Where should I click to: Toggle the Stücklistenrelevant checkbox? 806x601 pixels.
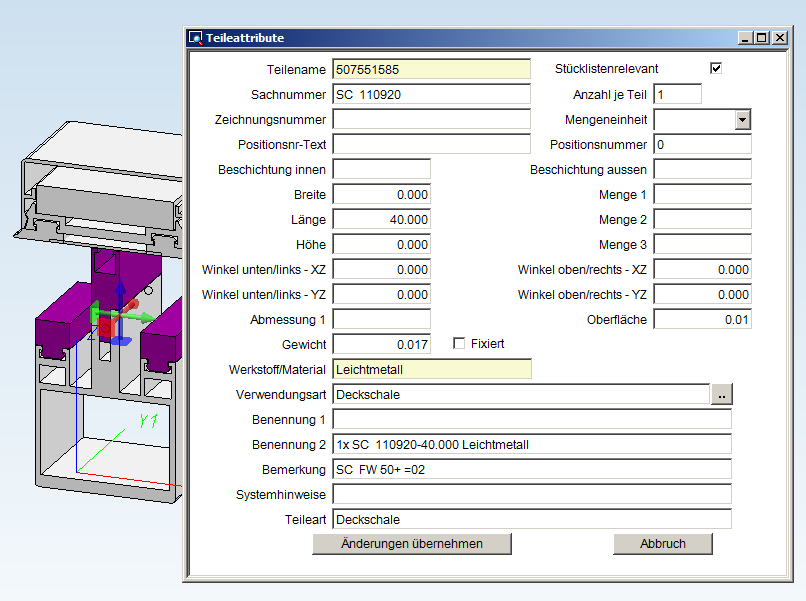715,68
